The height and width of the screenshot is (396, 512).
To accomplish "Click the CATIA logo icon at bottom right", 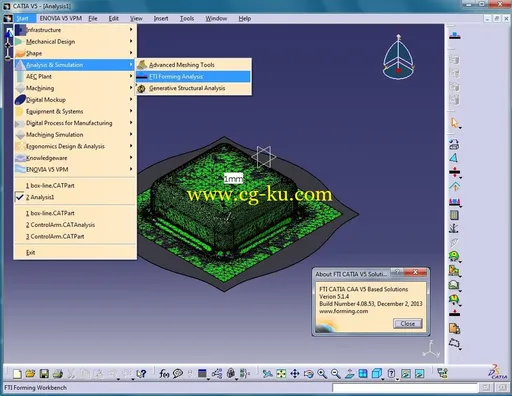I will pyautogui.click(x=498, y=372).
